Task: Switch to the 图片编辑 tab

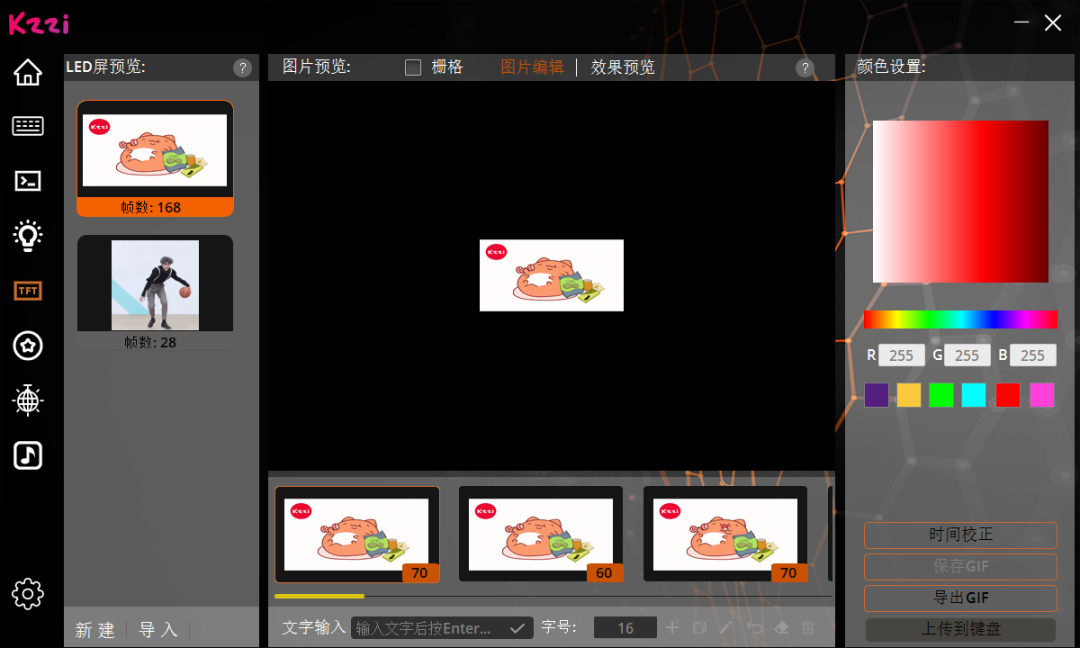Action: (x=532, y=67)
